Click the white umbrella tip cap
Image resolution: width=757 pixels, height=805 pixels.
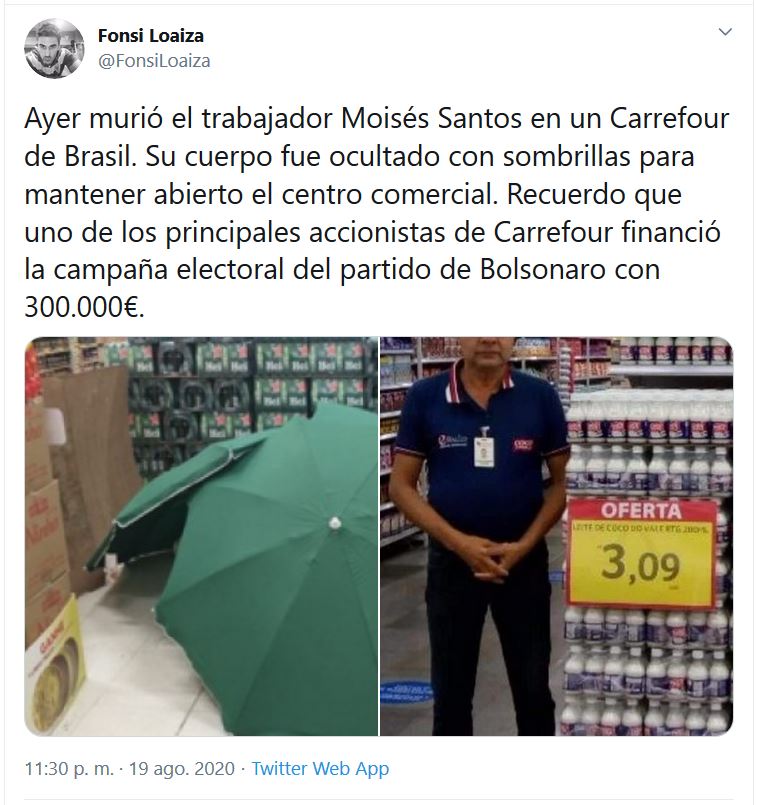click(x=335, y=523)
